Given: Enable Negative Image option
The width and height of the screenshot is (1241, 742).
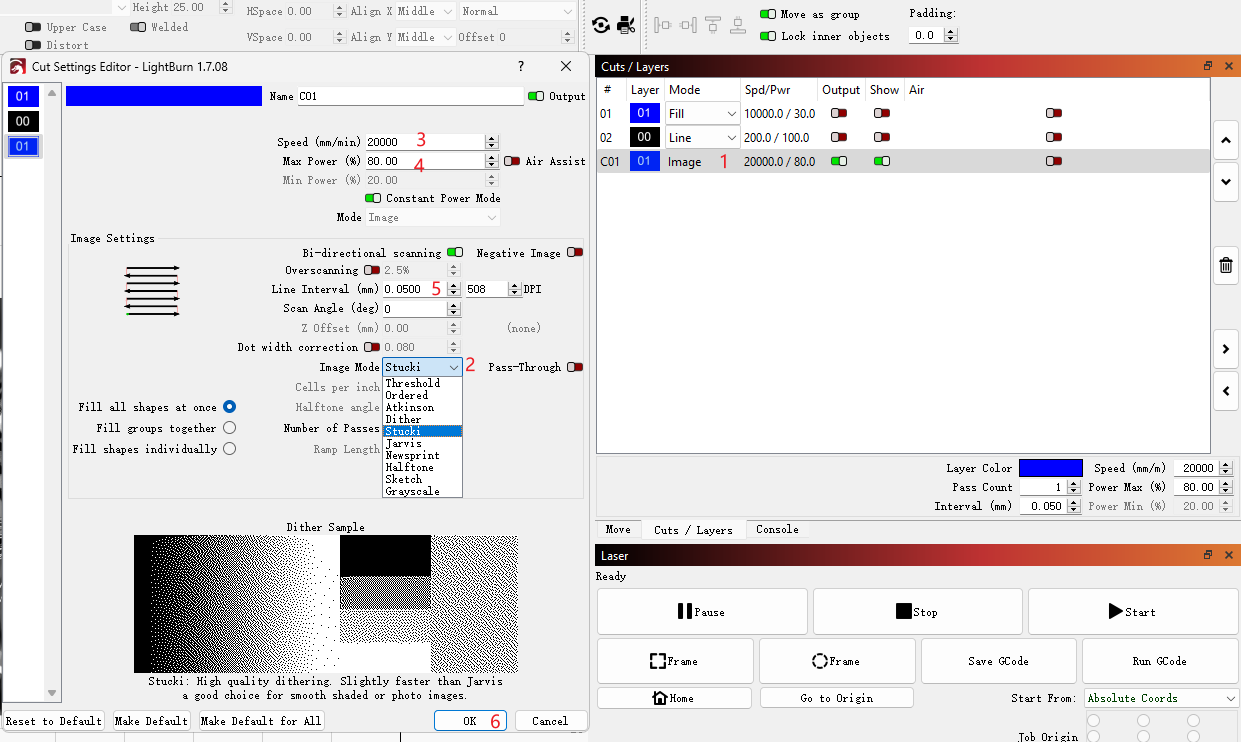Looking at the screenshot, I should (574, 252).
